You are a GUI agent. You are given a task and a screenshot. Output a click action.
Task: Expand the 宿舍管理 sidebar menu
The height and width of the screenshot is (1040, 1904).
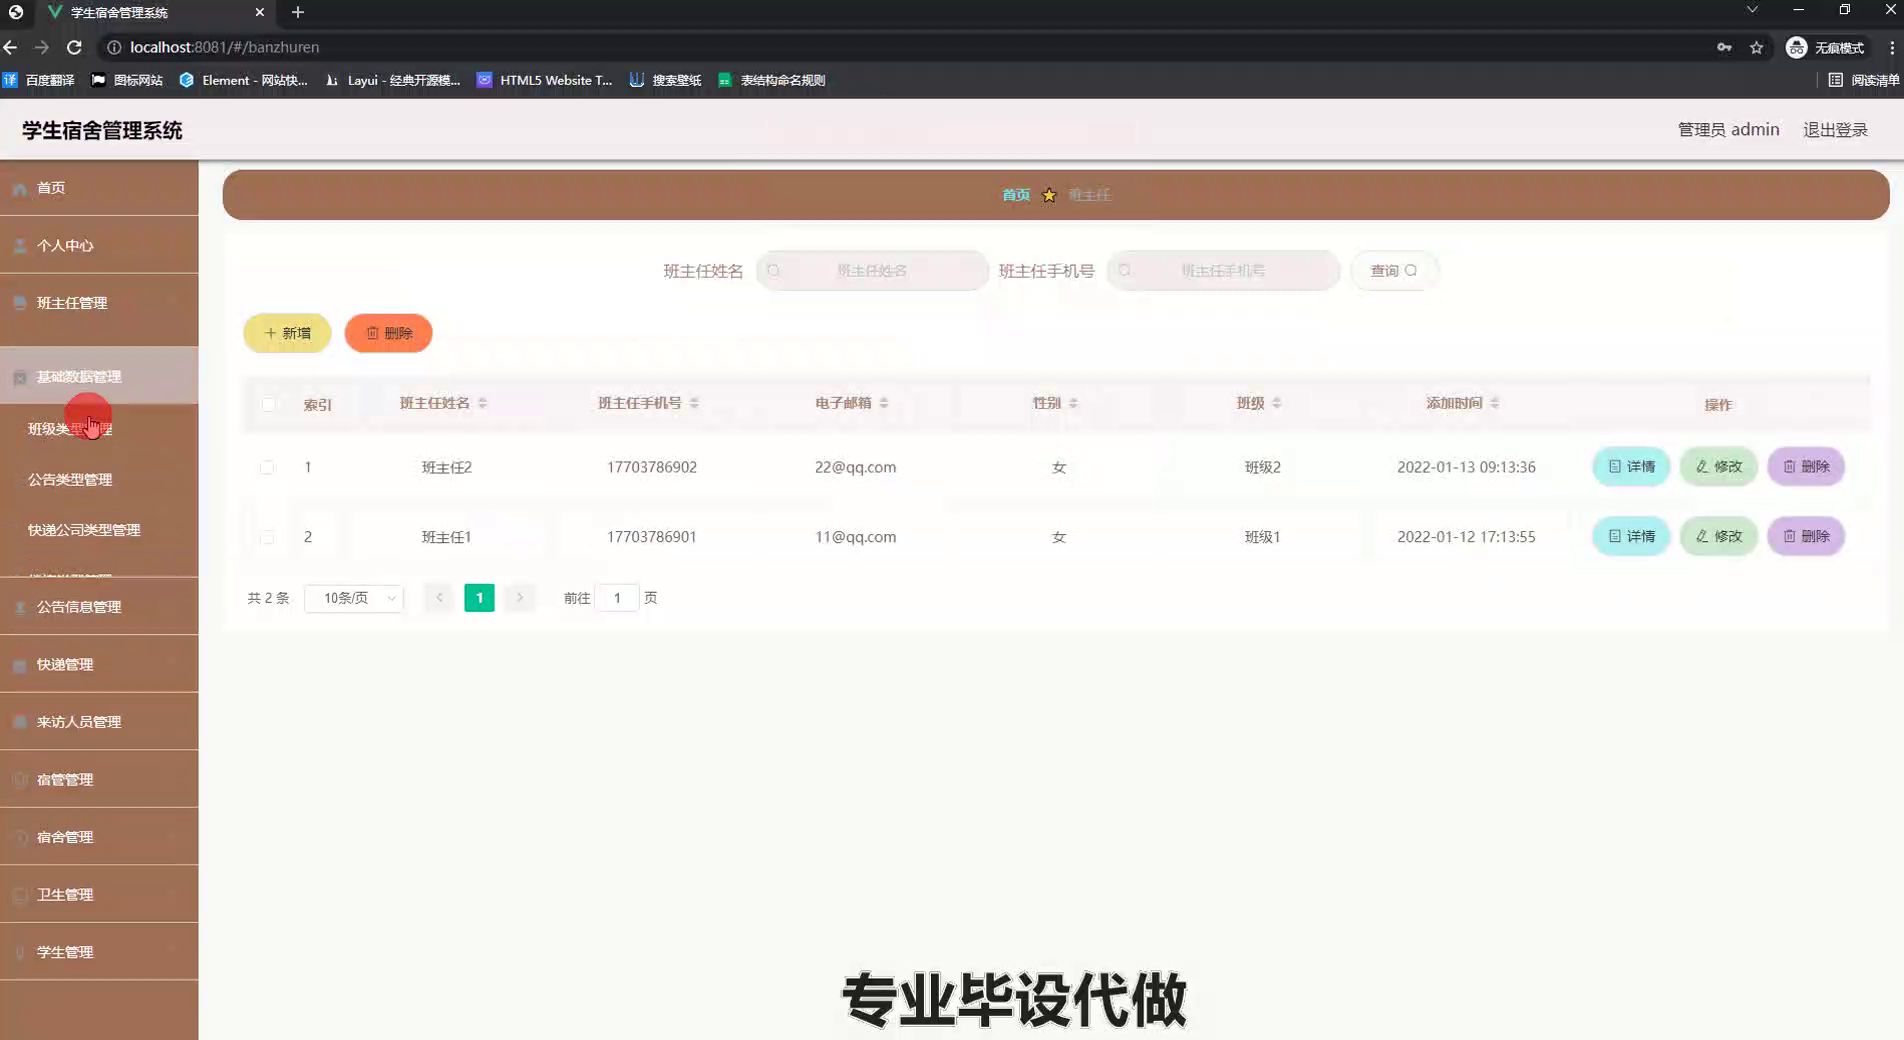pos(99,837)
